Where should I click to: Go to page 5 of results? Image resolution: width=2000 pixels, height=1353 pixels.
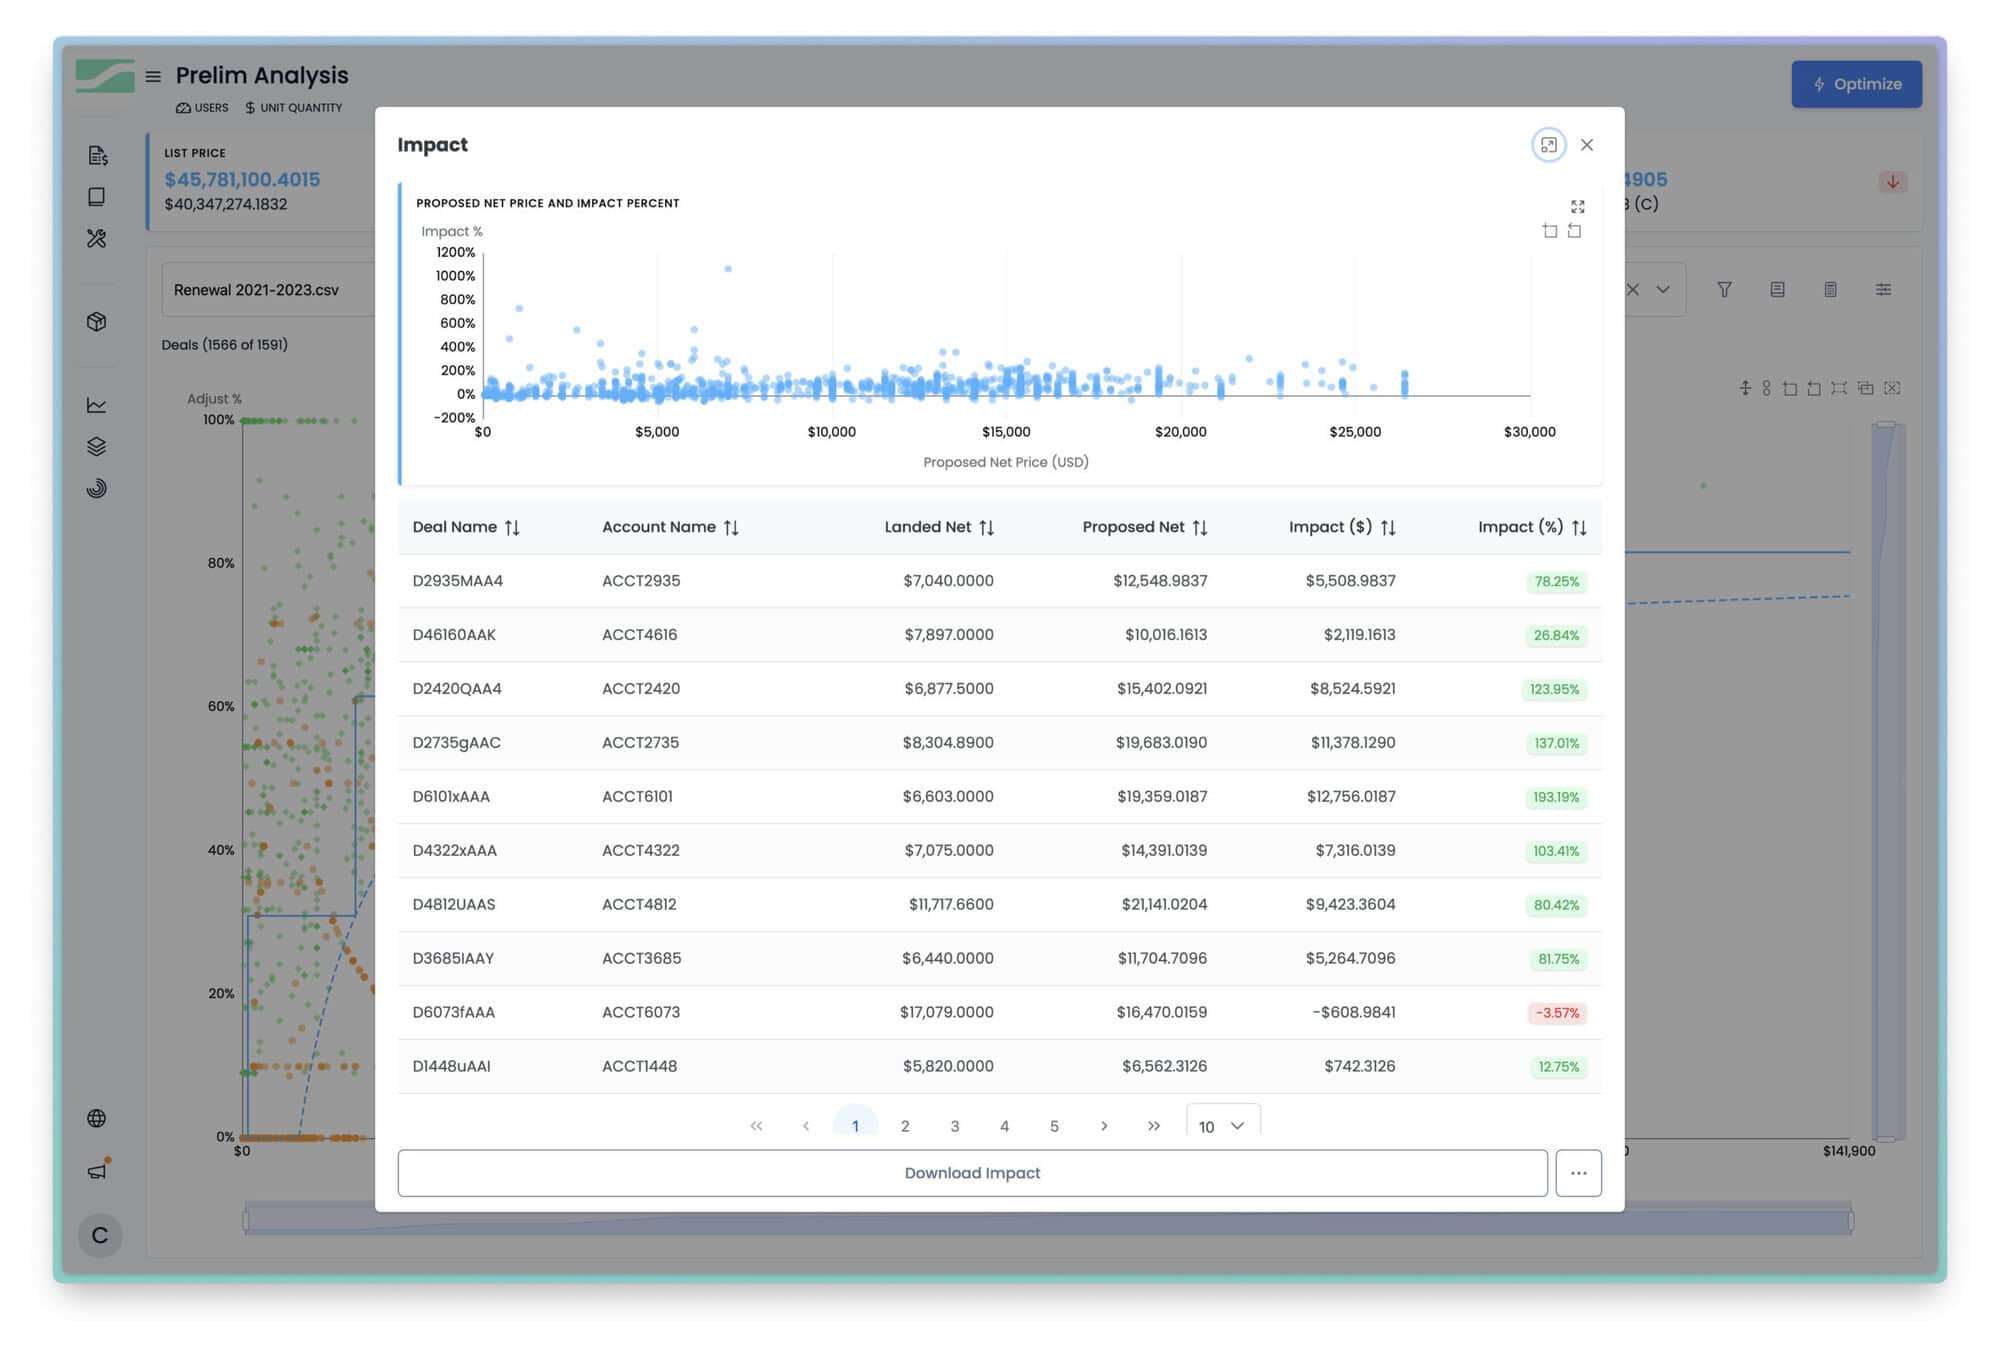[x=1054, y=1126]
